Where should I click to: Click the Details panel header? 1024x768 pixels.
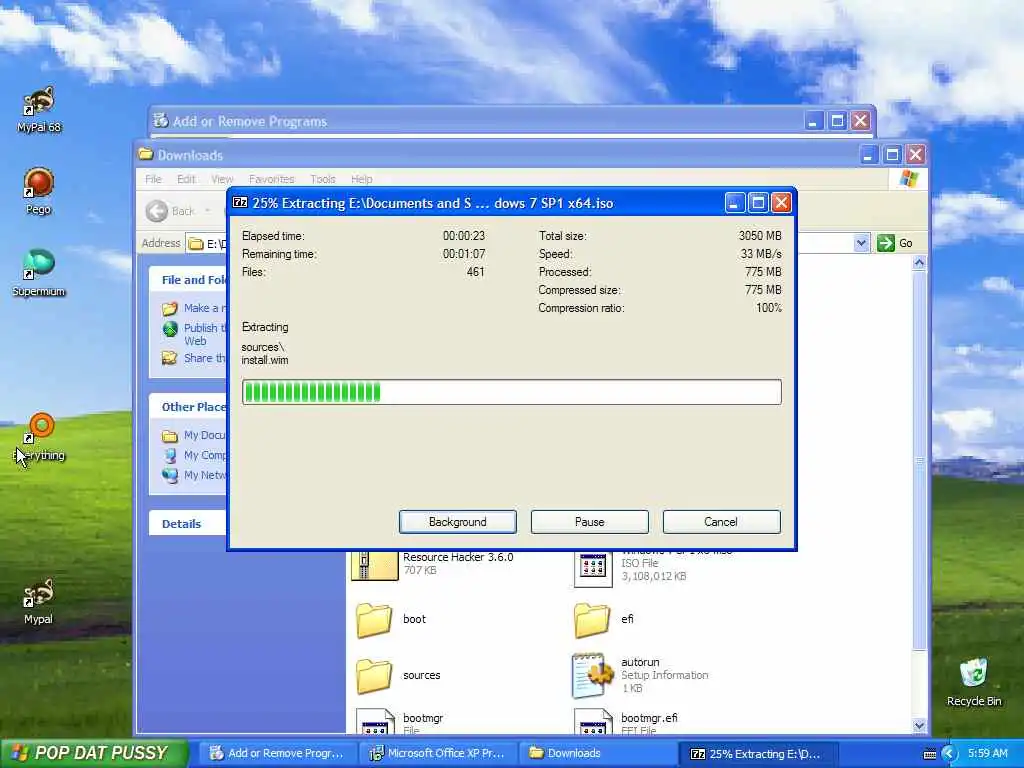187,524
